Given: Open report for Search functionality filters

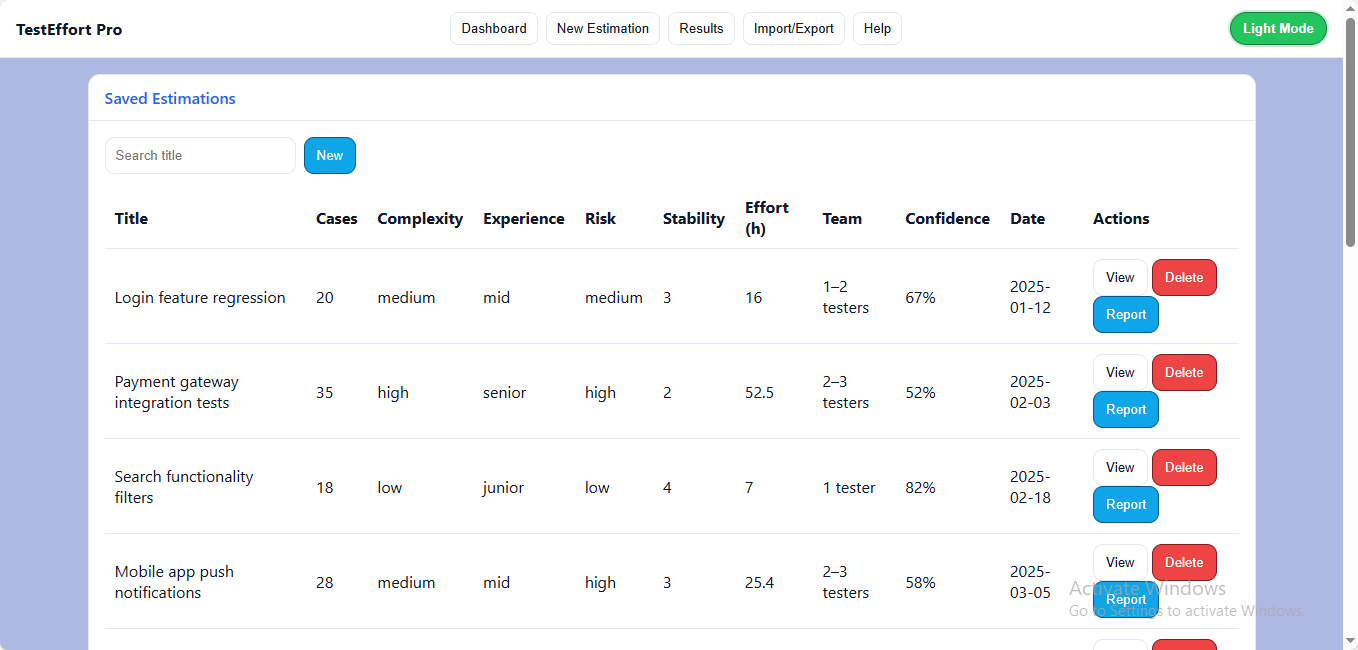Looking at the screenshot, I should [x=1125, y=505].
